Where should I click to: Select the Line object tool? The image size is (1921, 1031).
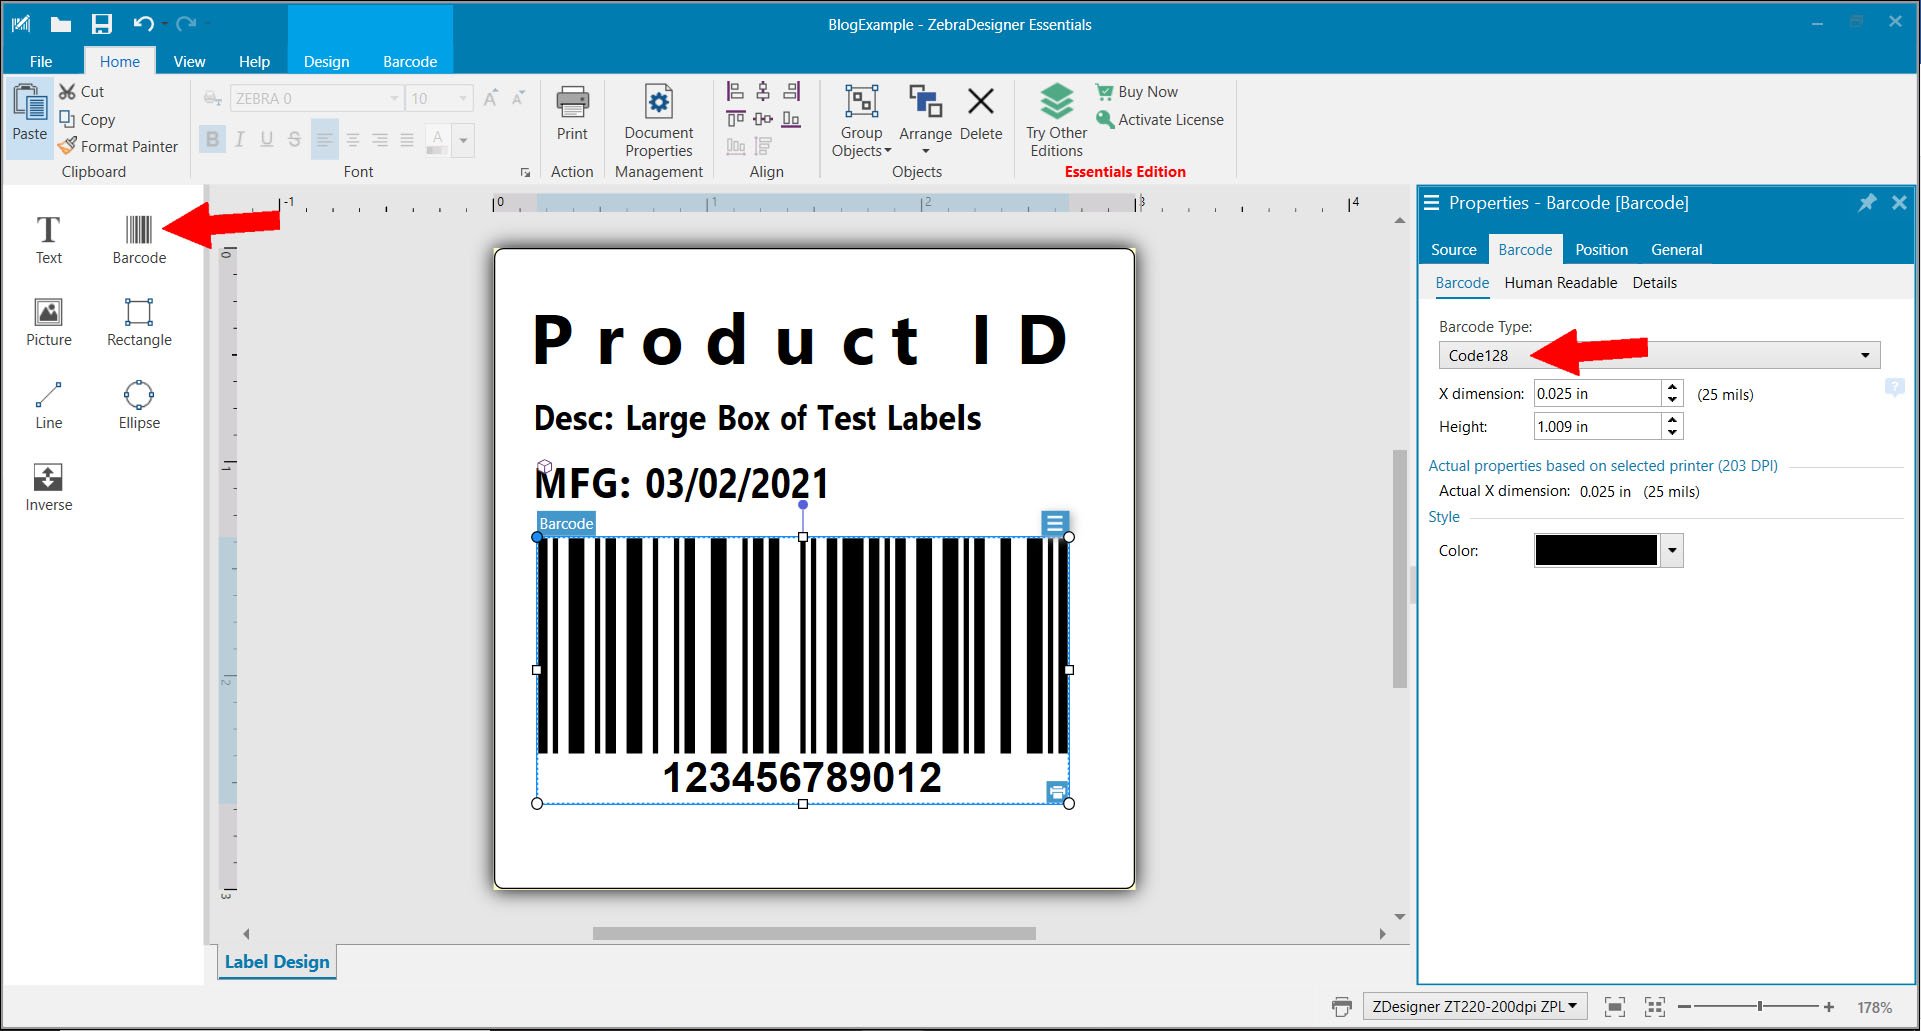coord(48,405)
